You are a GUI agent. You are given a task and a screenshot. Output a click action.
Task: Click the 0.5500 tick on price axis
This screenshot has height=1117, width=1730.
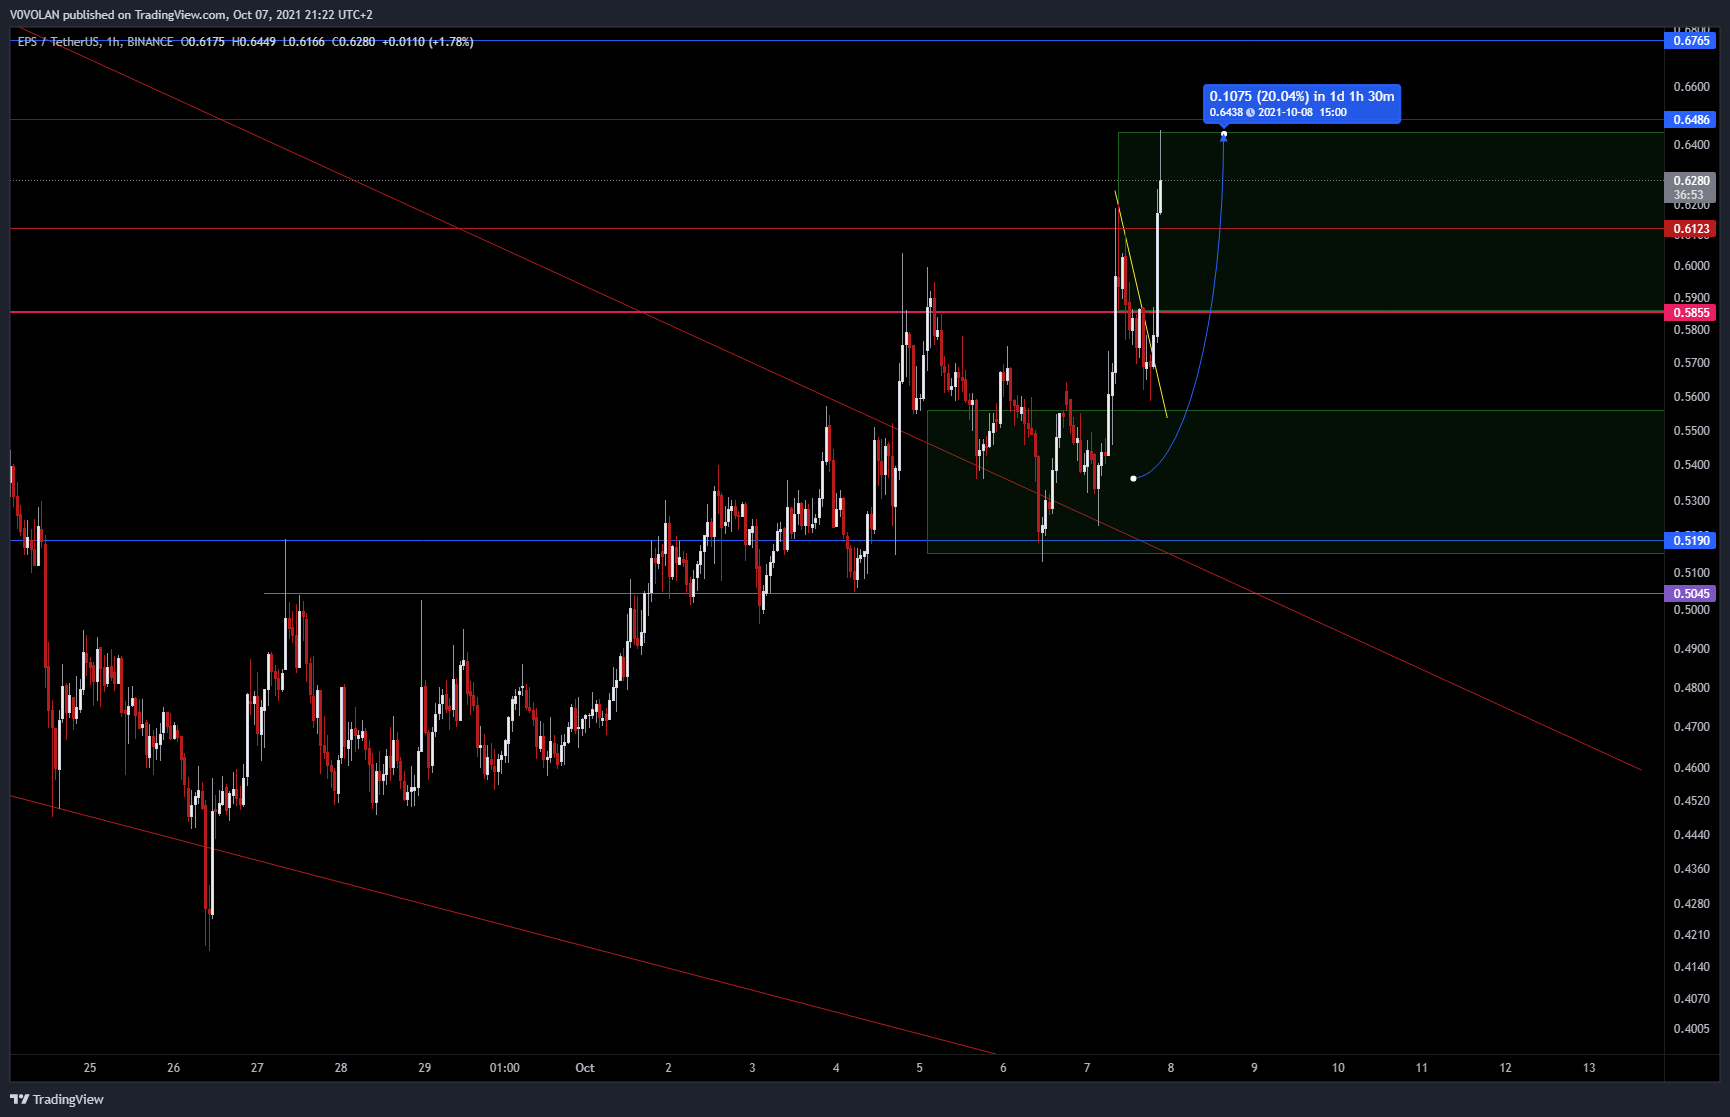tap(1691, 431)
